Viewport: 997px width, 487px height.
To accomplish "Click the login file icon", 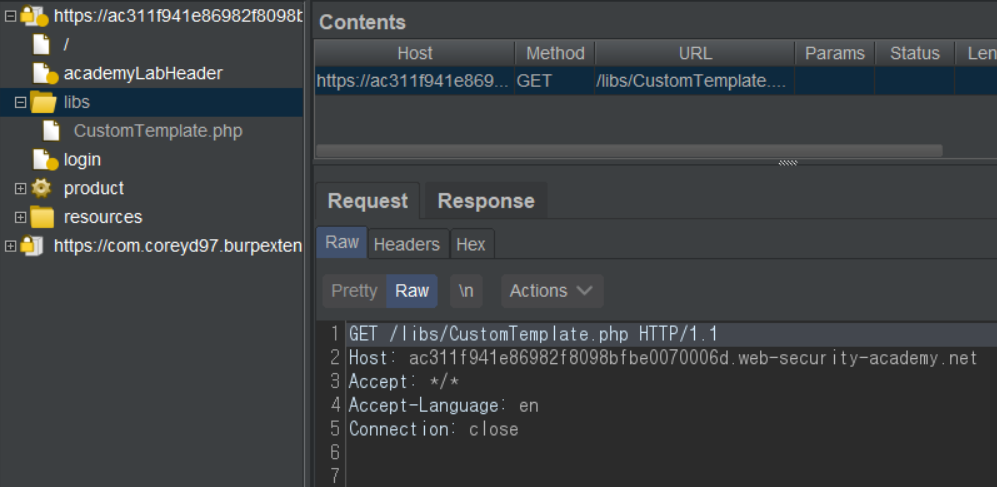I will [x=44, y=159].
